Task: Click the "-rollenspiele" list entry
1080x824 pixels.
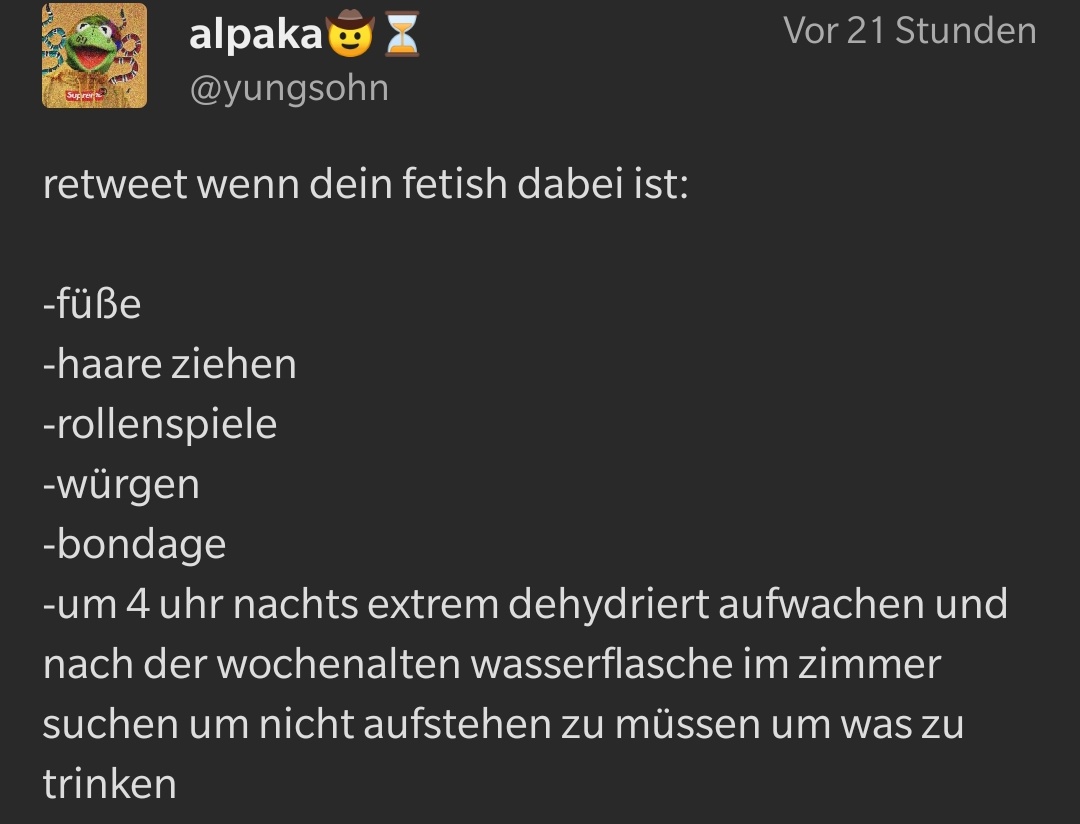Action: tap(160, 424)
